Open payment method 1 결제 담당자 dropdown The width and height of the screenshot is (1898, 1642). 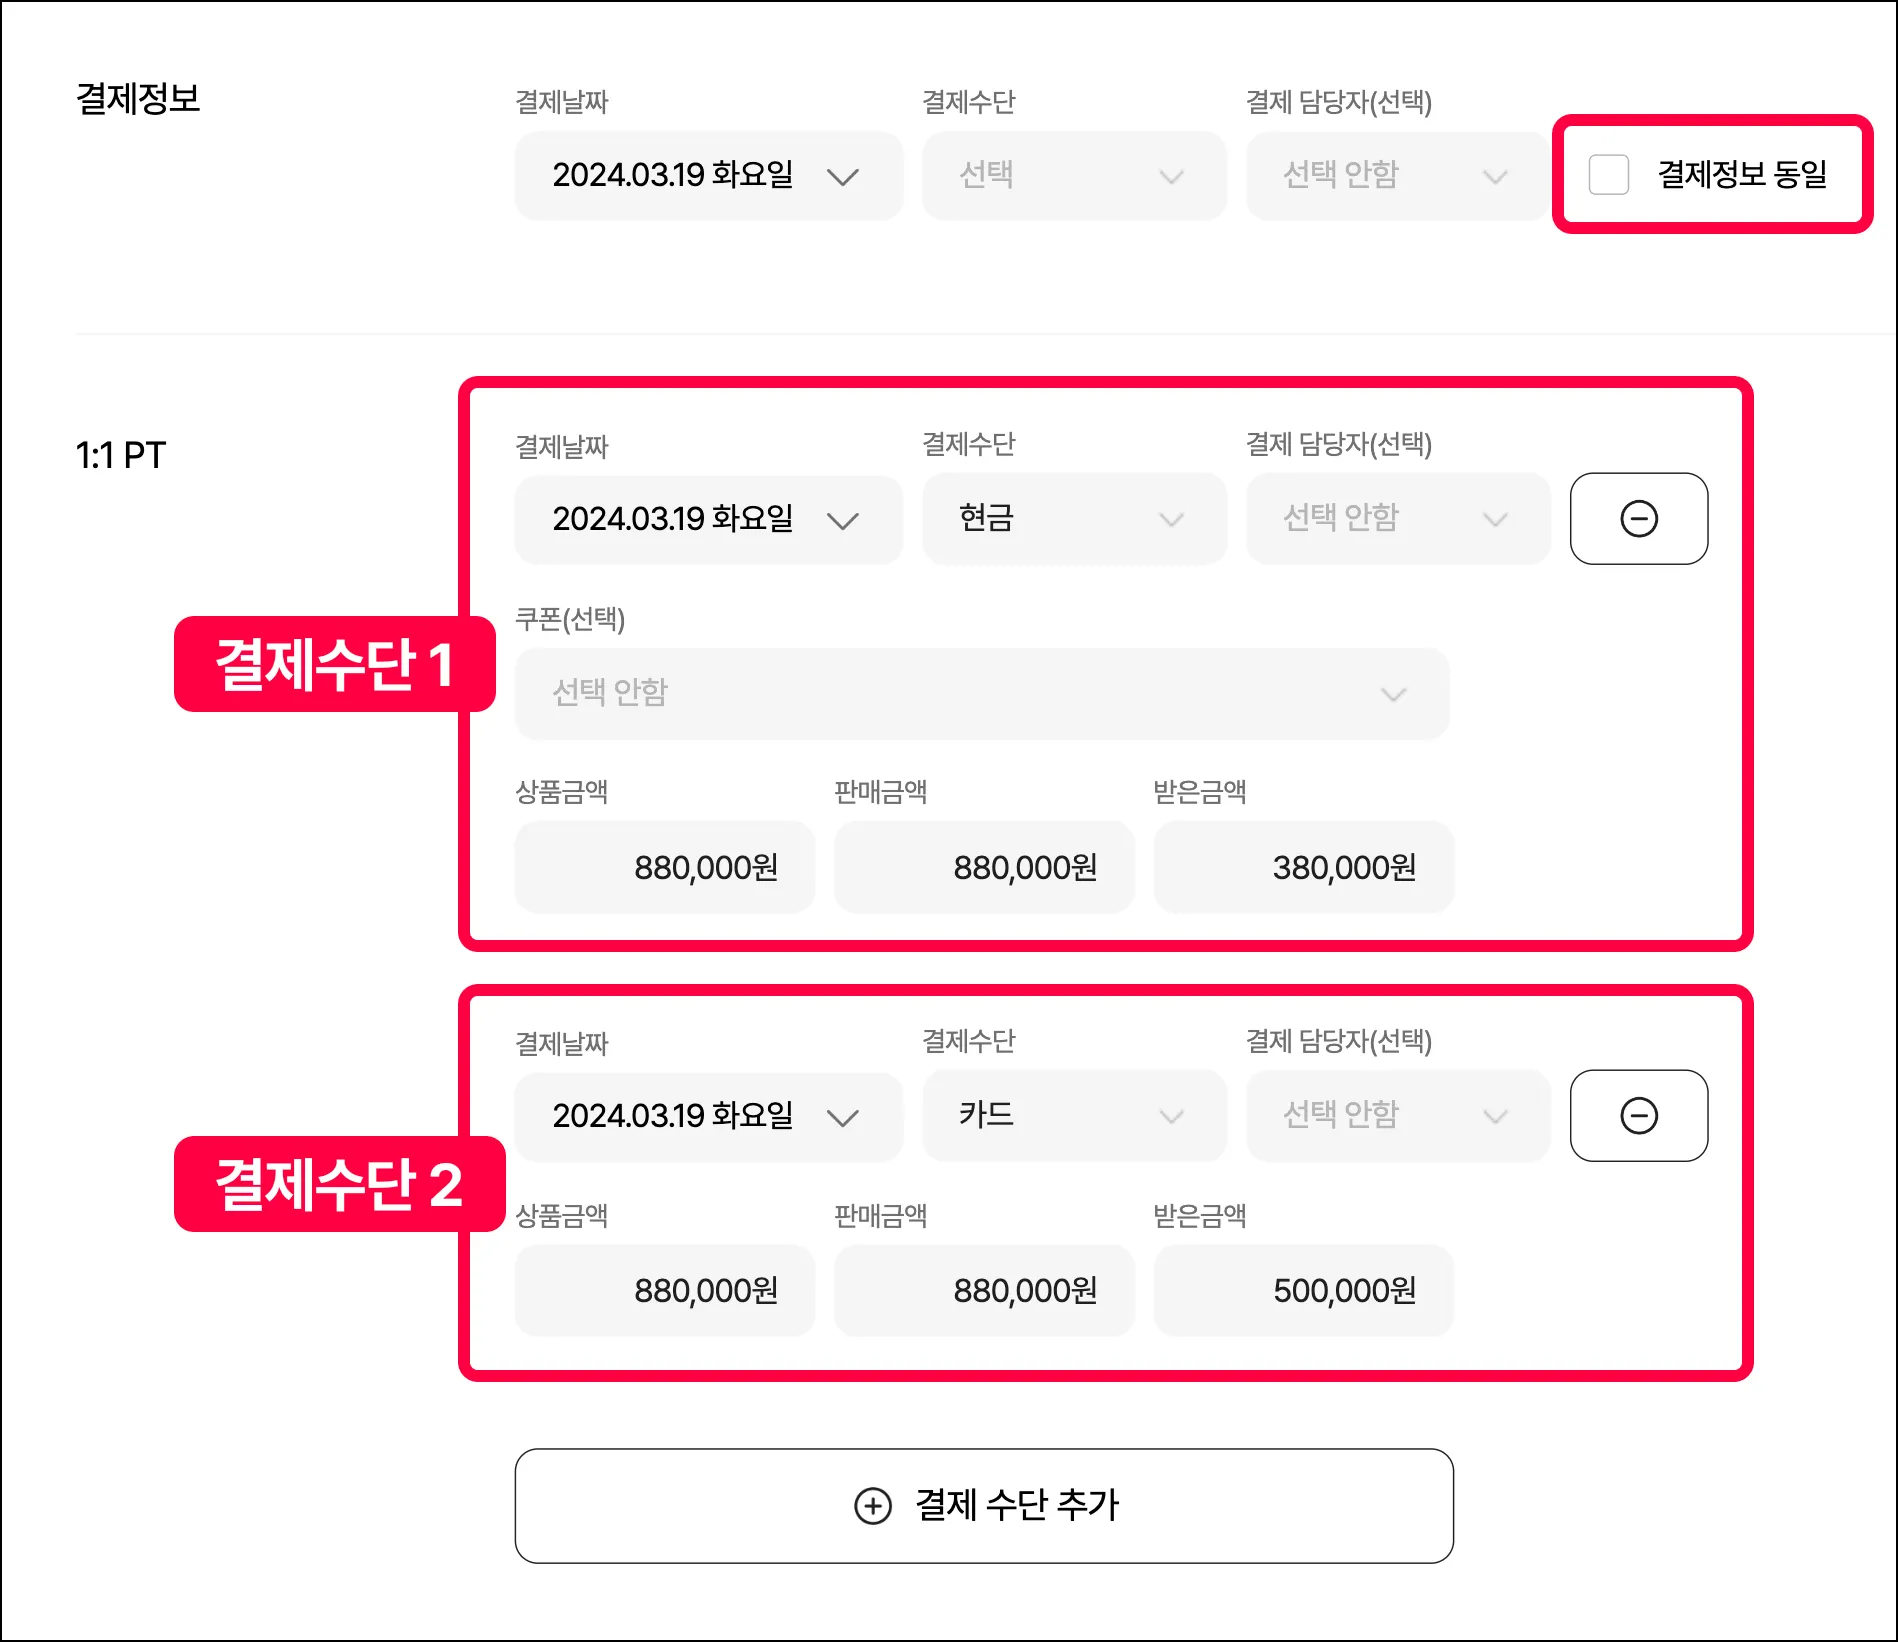click(1396, 519)
